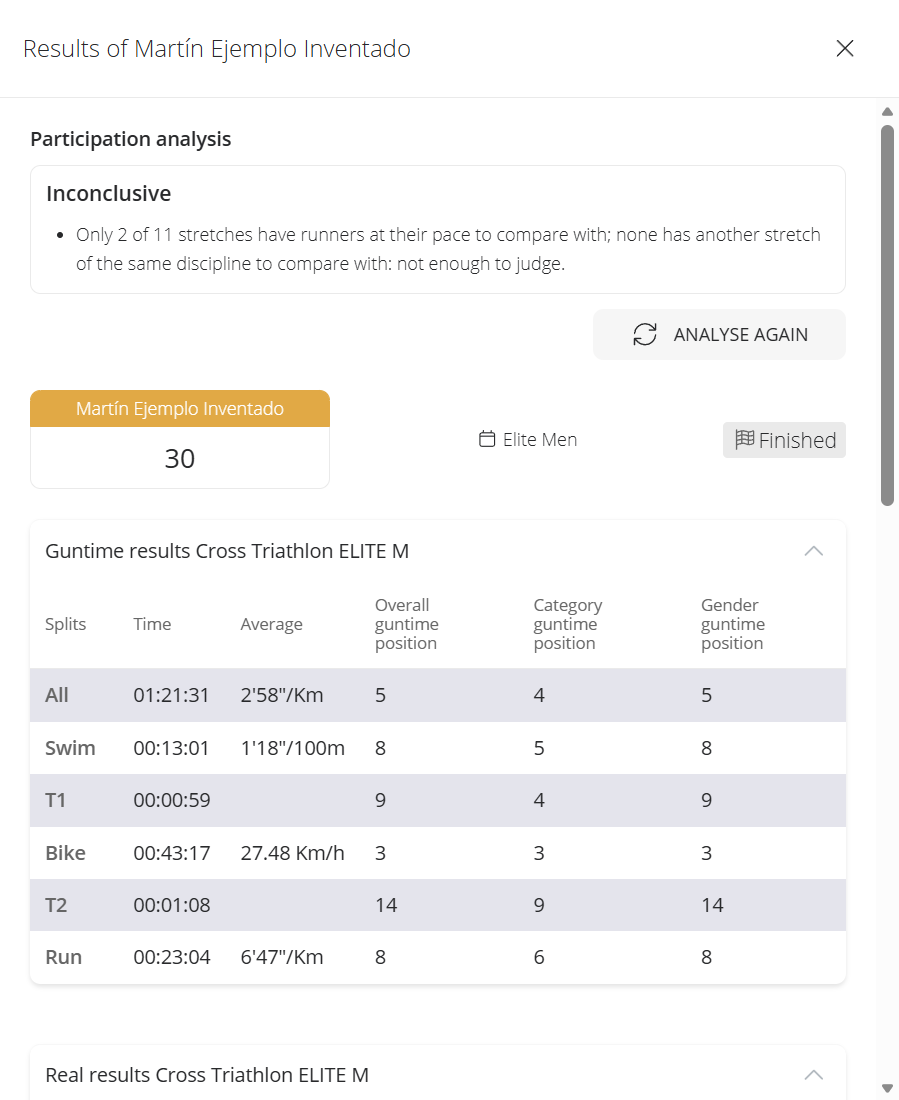Click the scrollbar down arrow
This screenshot has width=899, height=1100.
pos(887,1088)
